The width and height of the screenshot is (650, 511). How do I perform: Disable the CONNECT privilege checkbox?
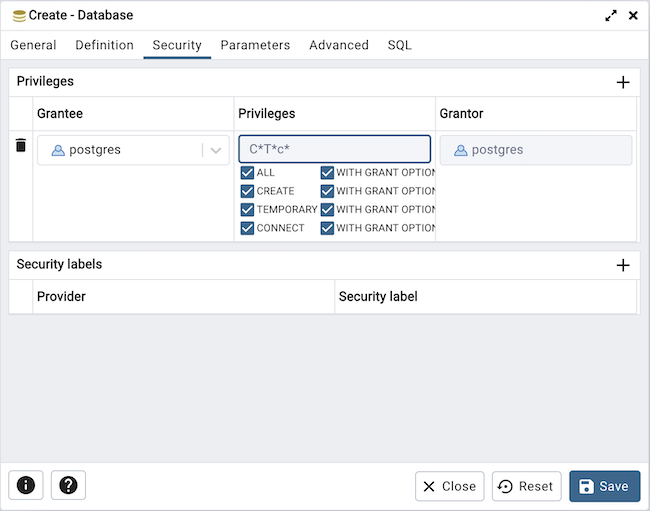(248, 228)
